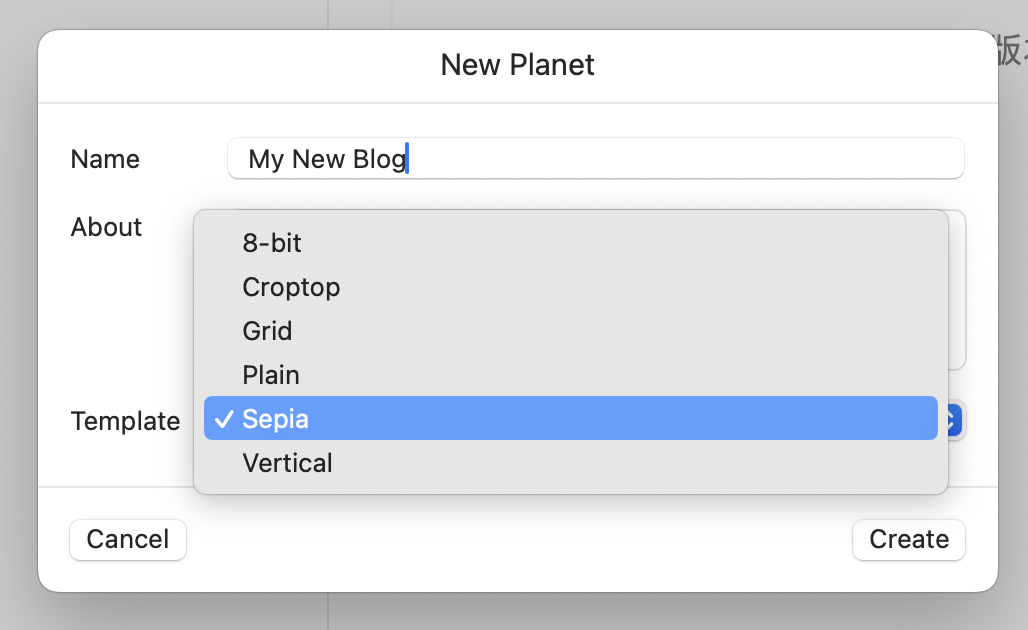Click the About field label
The image size is (1028, 630).
[x=106, y=227]
